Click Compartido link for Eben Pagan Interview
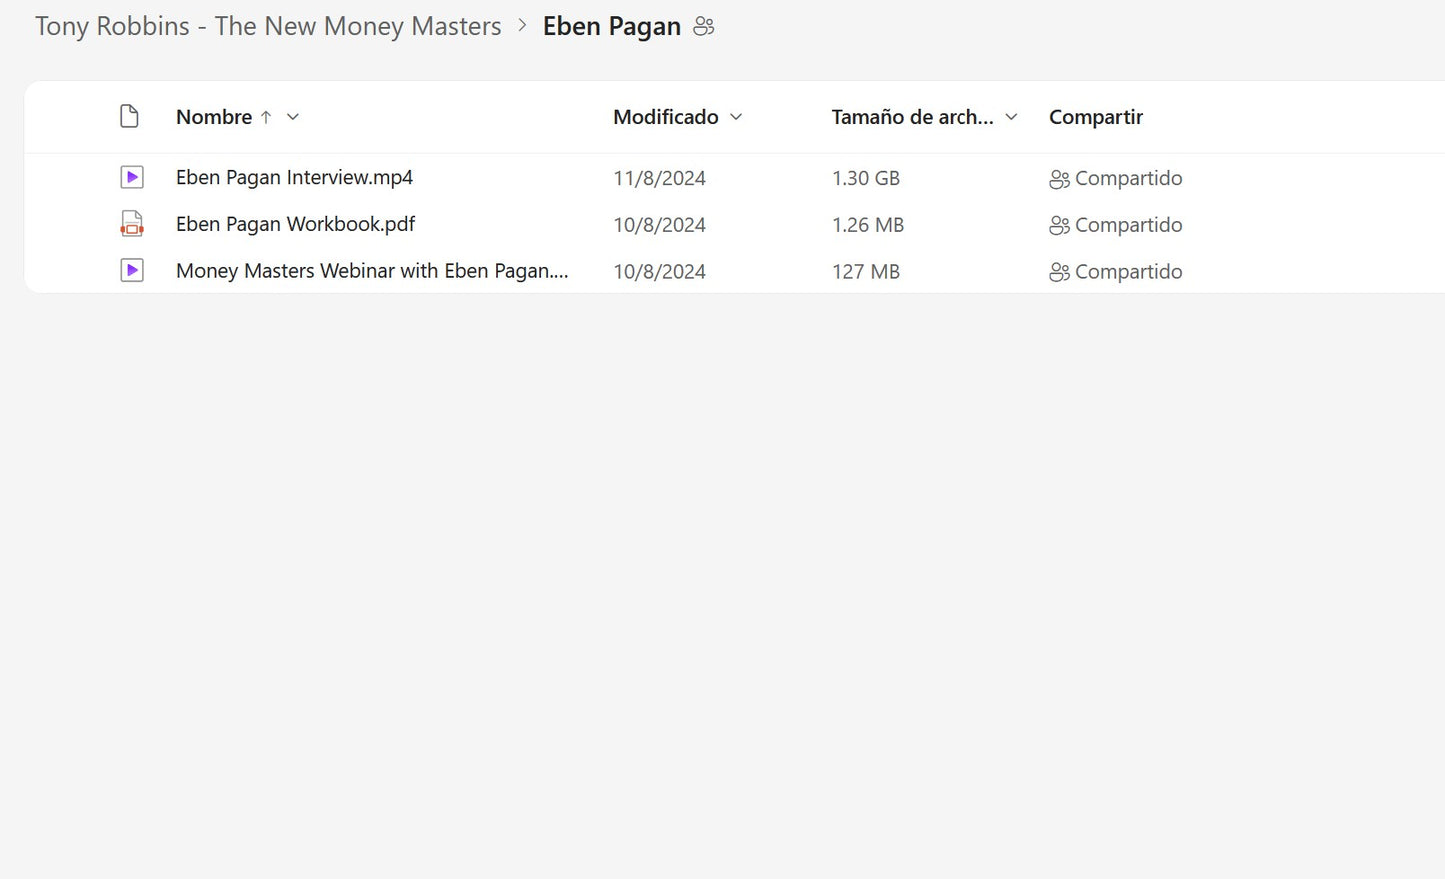This screenshot has width=1445, height=879. click(1128, 178)
